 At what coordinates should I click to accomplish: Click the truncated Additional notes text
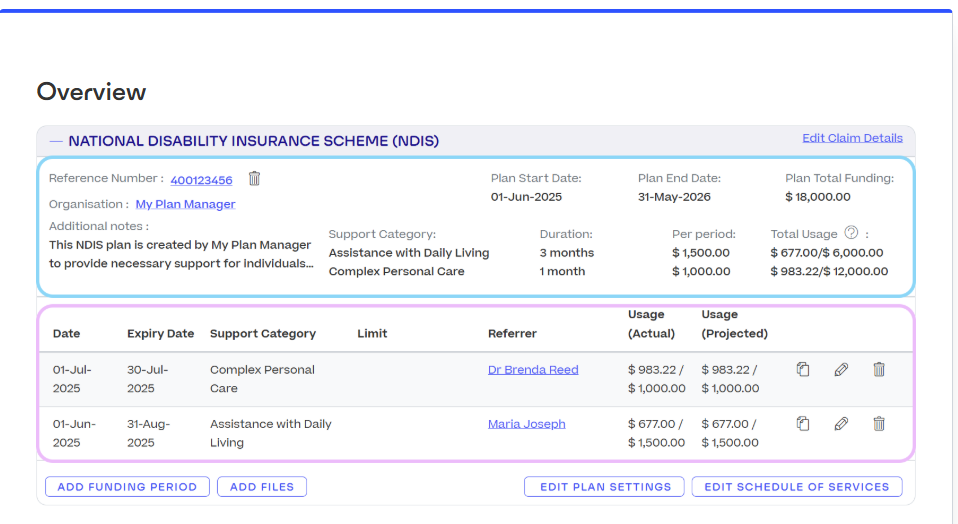180,254
